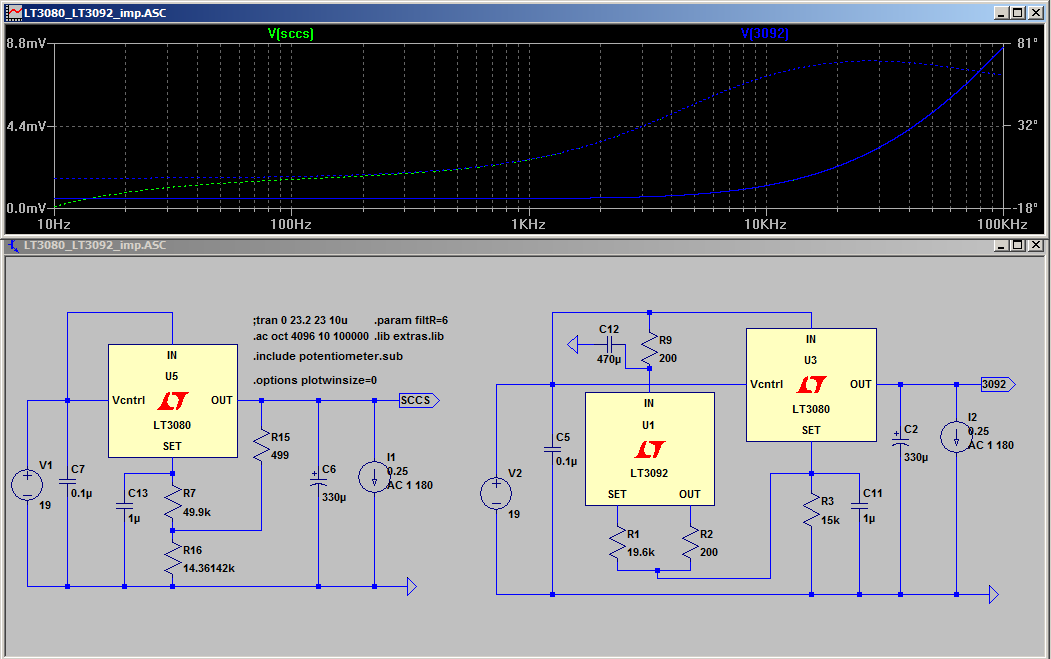1051x659 pixels.
Task: Select current source I2 symbol
Action: point(956,436)
